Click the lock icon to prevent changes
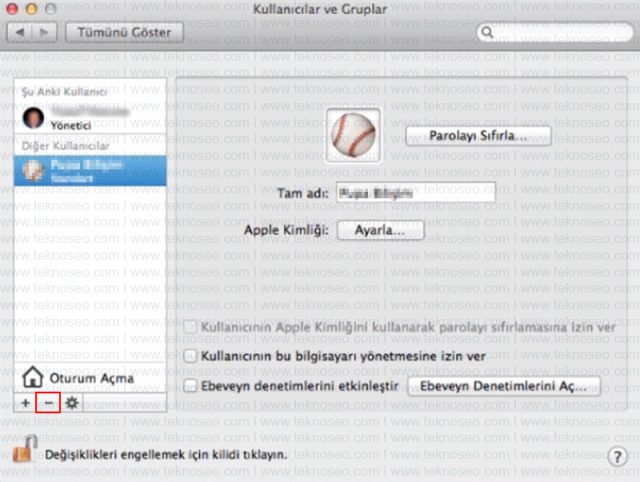The image size is (640, 482). (24, 449)
